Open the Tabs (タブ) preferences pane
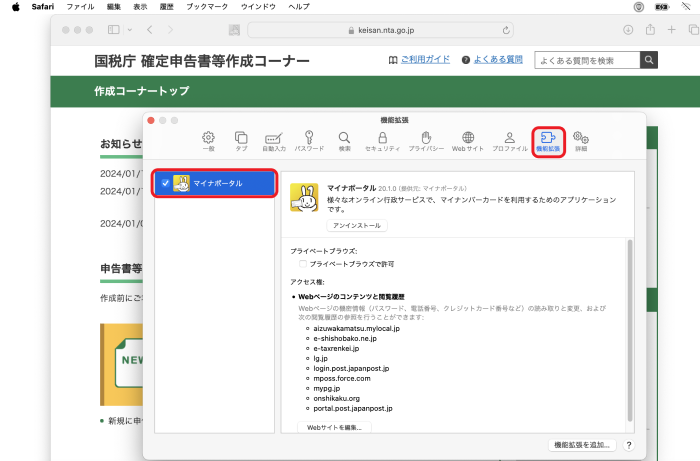 pyautogui.click(x=241, y=141)
